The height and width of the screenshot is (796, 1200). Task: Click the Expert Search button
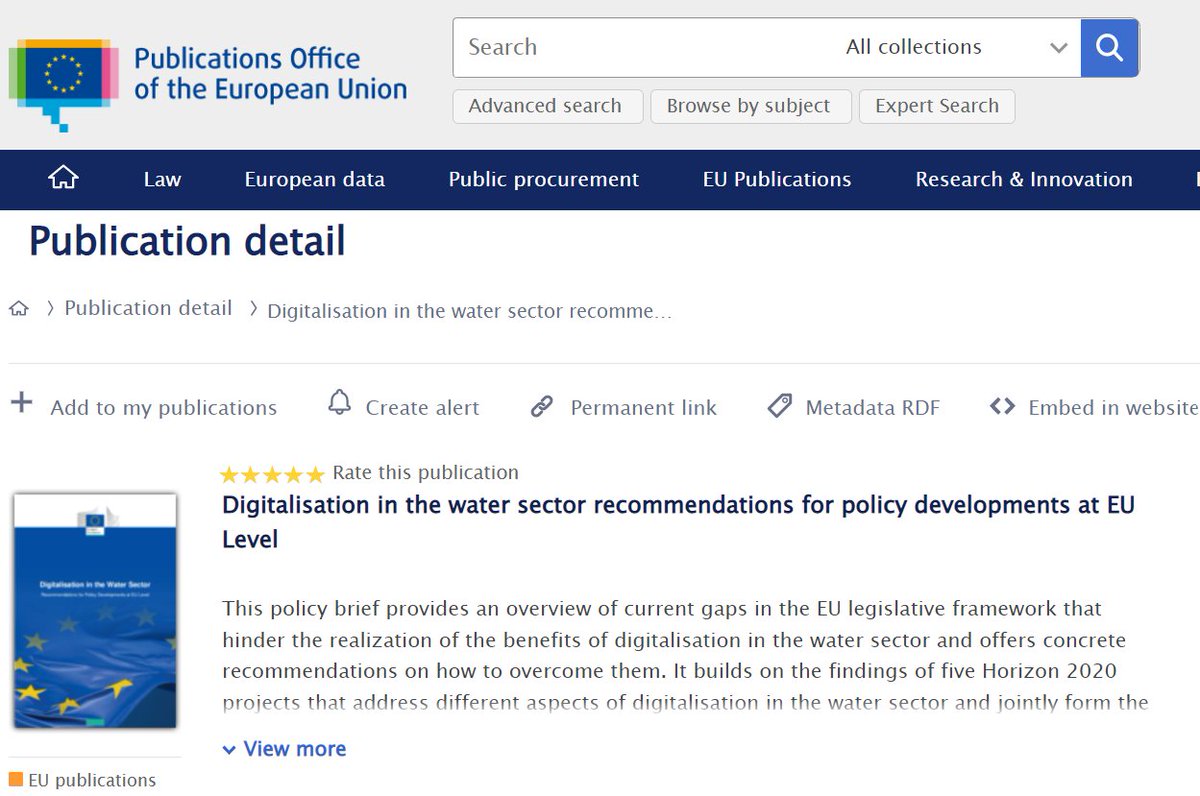point(936,105)
